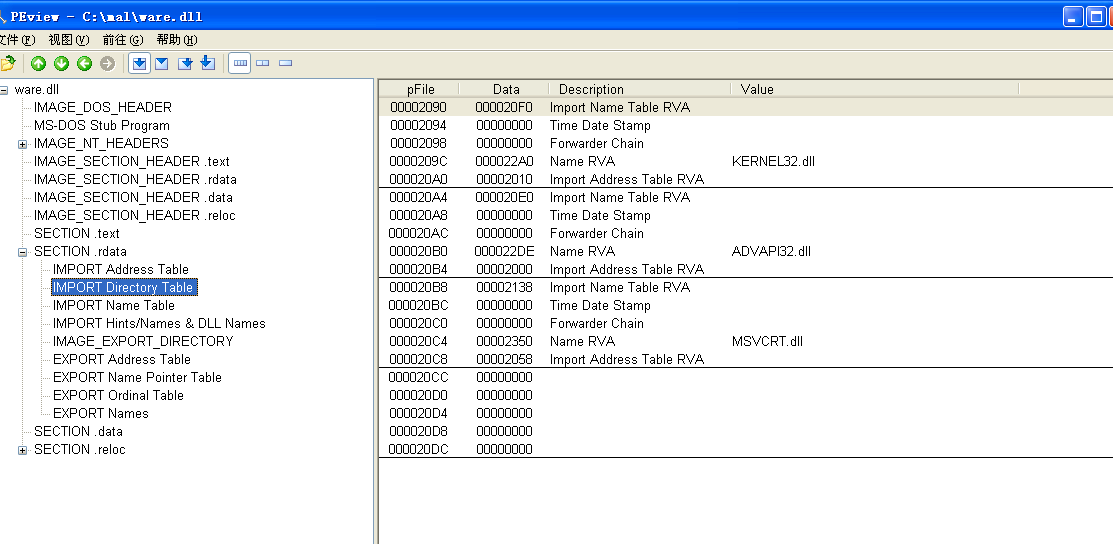Select SECTION .text in the tree
1113x544 pixels.
(77, 234)
